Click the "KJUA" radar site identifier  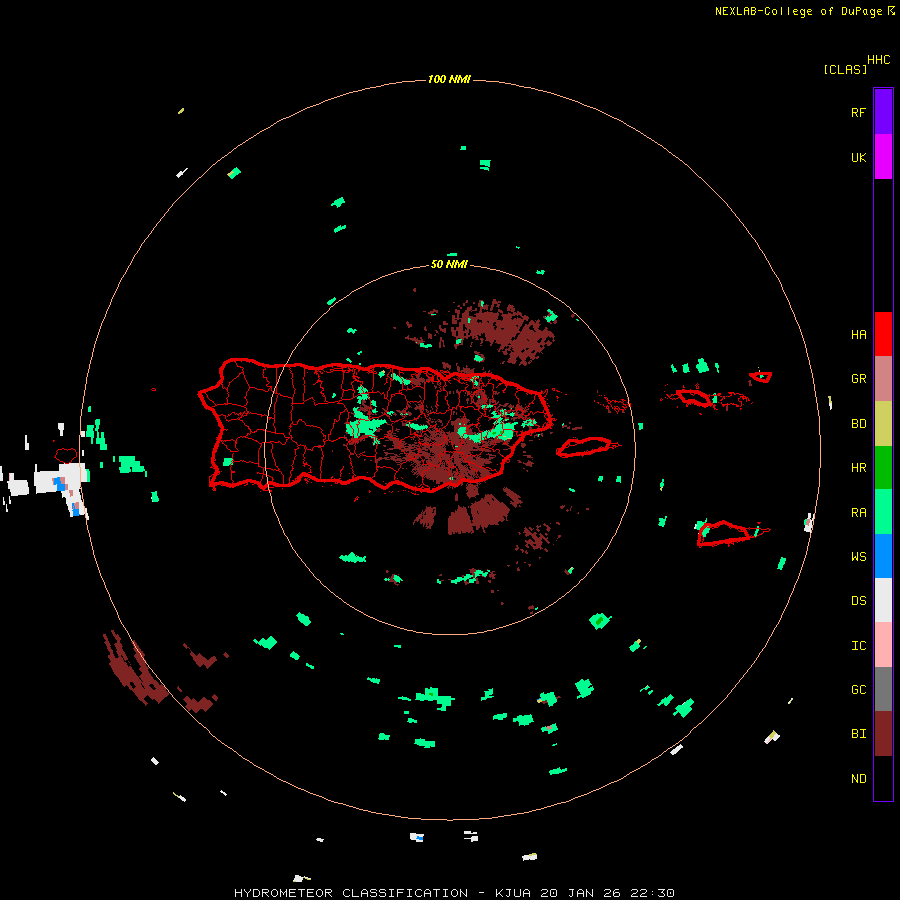pyautogui.click(x=513, y=893)
